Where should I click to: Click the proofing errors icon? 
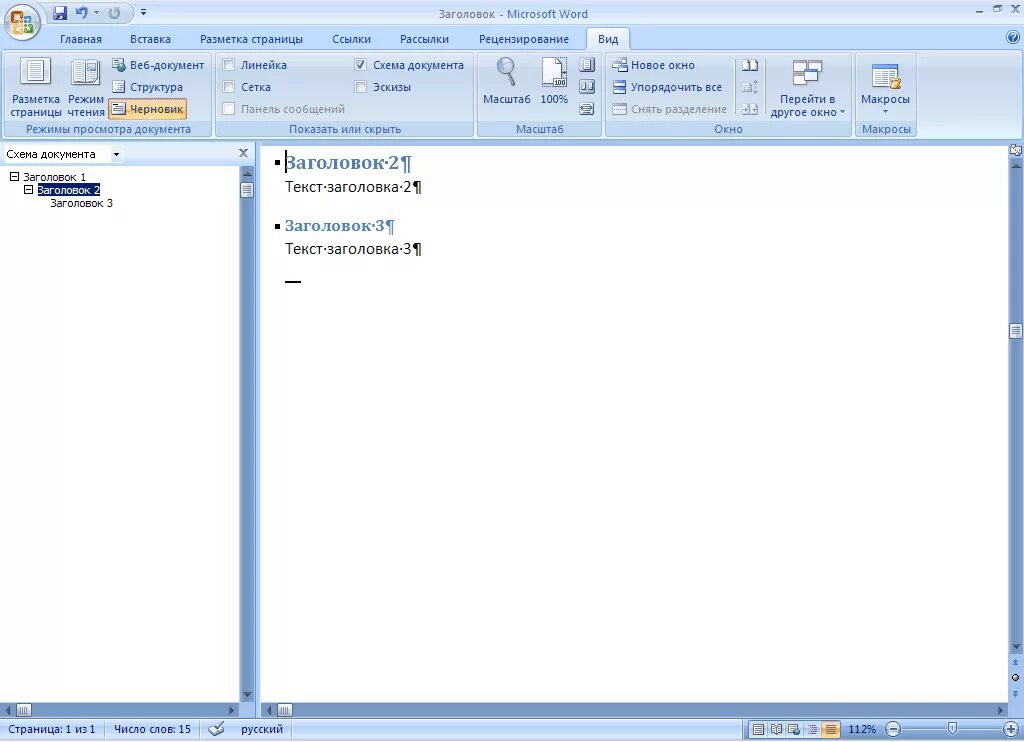click(x=216, y=729)
